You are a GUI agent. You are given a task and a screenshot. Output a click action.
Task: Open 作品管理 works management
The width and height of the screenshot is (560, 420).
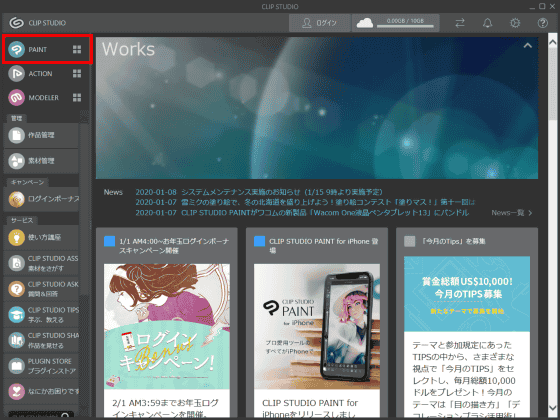point(41,135)
